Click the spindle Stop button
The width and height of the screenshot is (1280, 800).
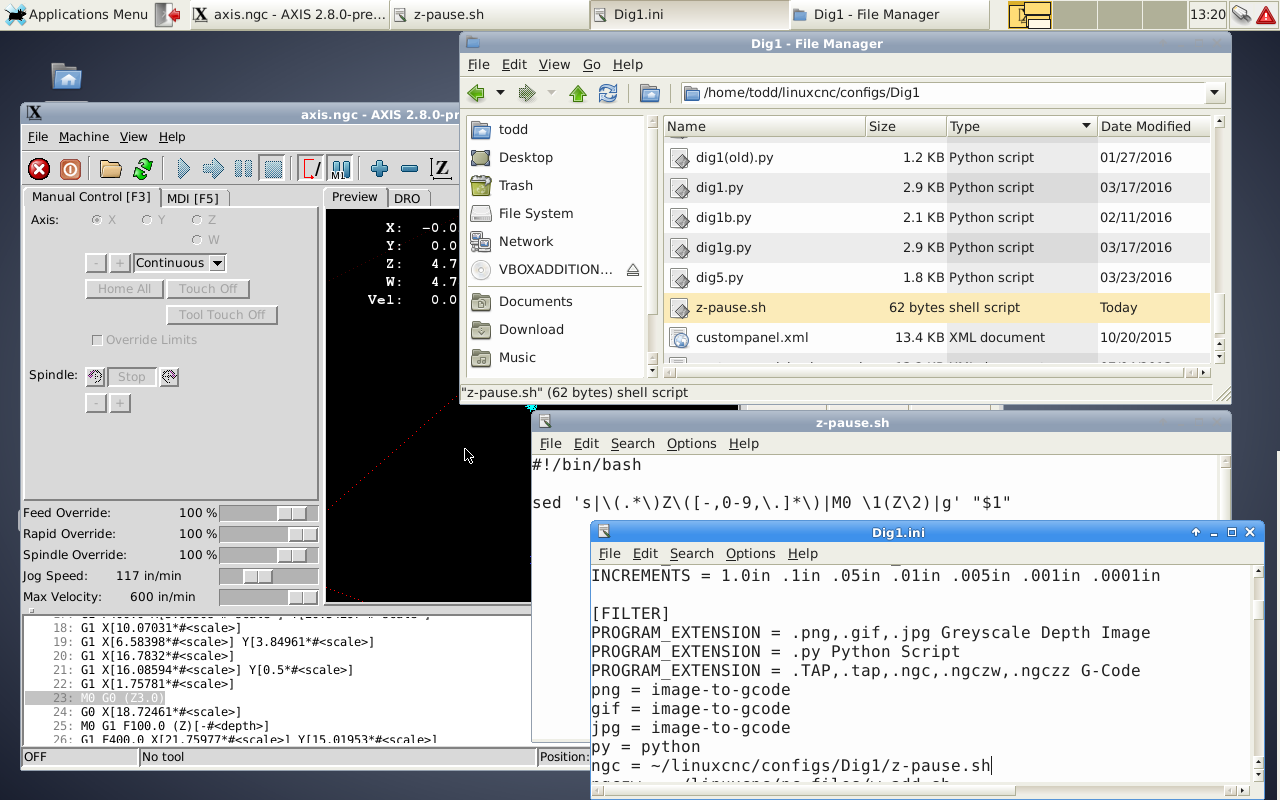pyautogui.click(x=132, y=377)
